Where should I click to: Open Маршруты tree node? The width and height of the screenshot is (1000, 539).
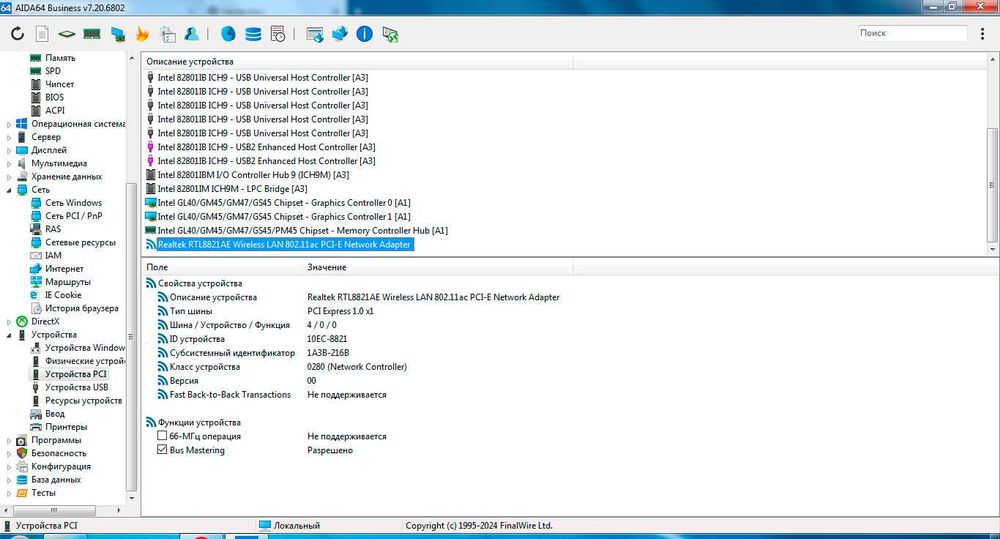coord(68,282)
